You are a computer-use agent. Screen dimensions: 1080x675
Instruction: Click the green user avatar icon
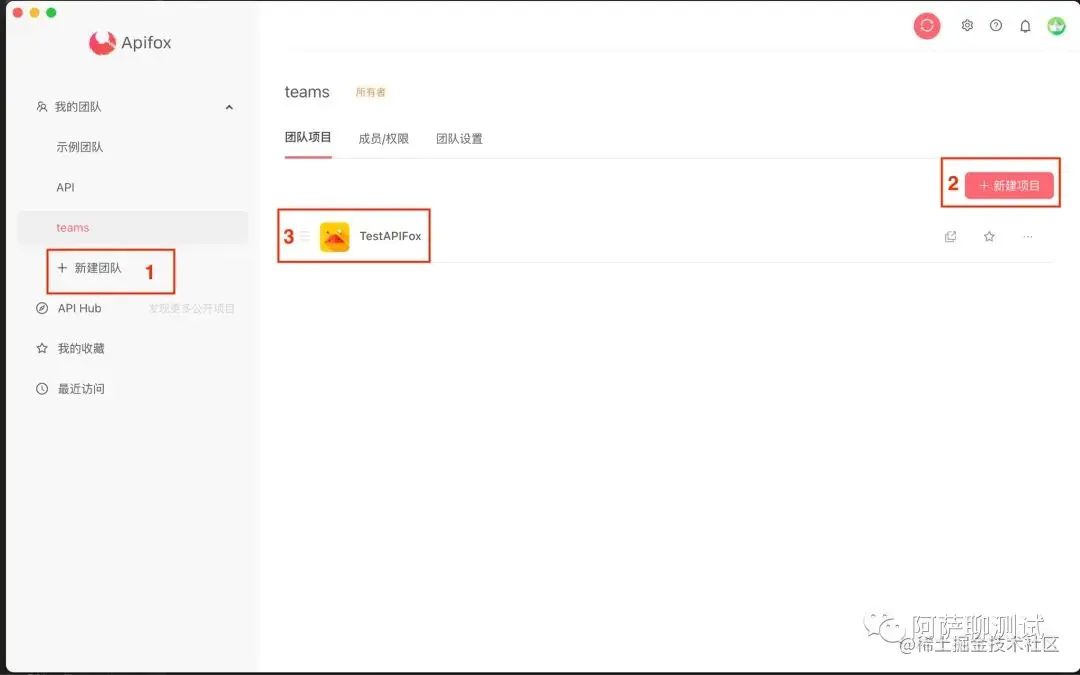click(x=1056, y=26)
